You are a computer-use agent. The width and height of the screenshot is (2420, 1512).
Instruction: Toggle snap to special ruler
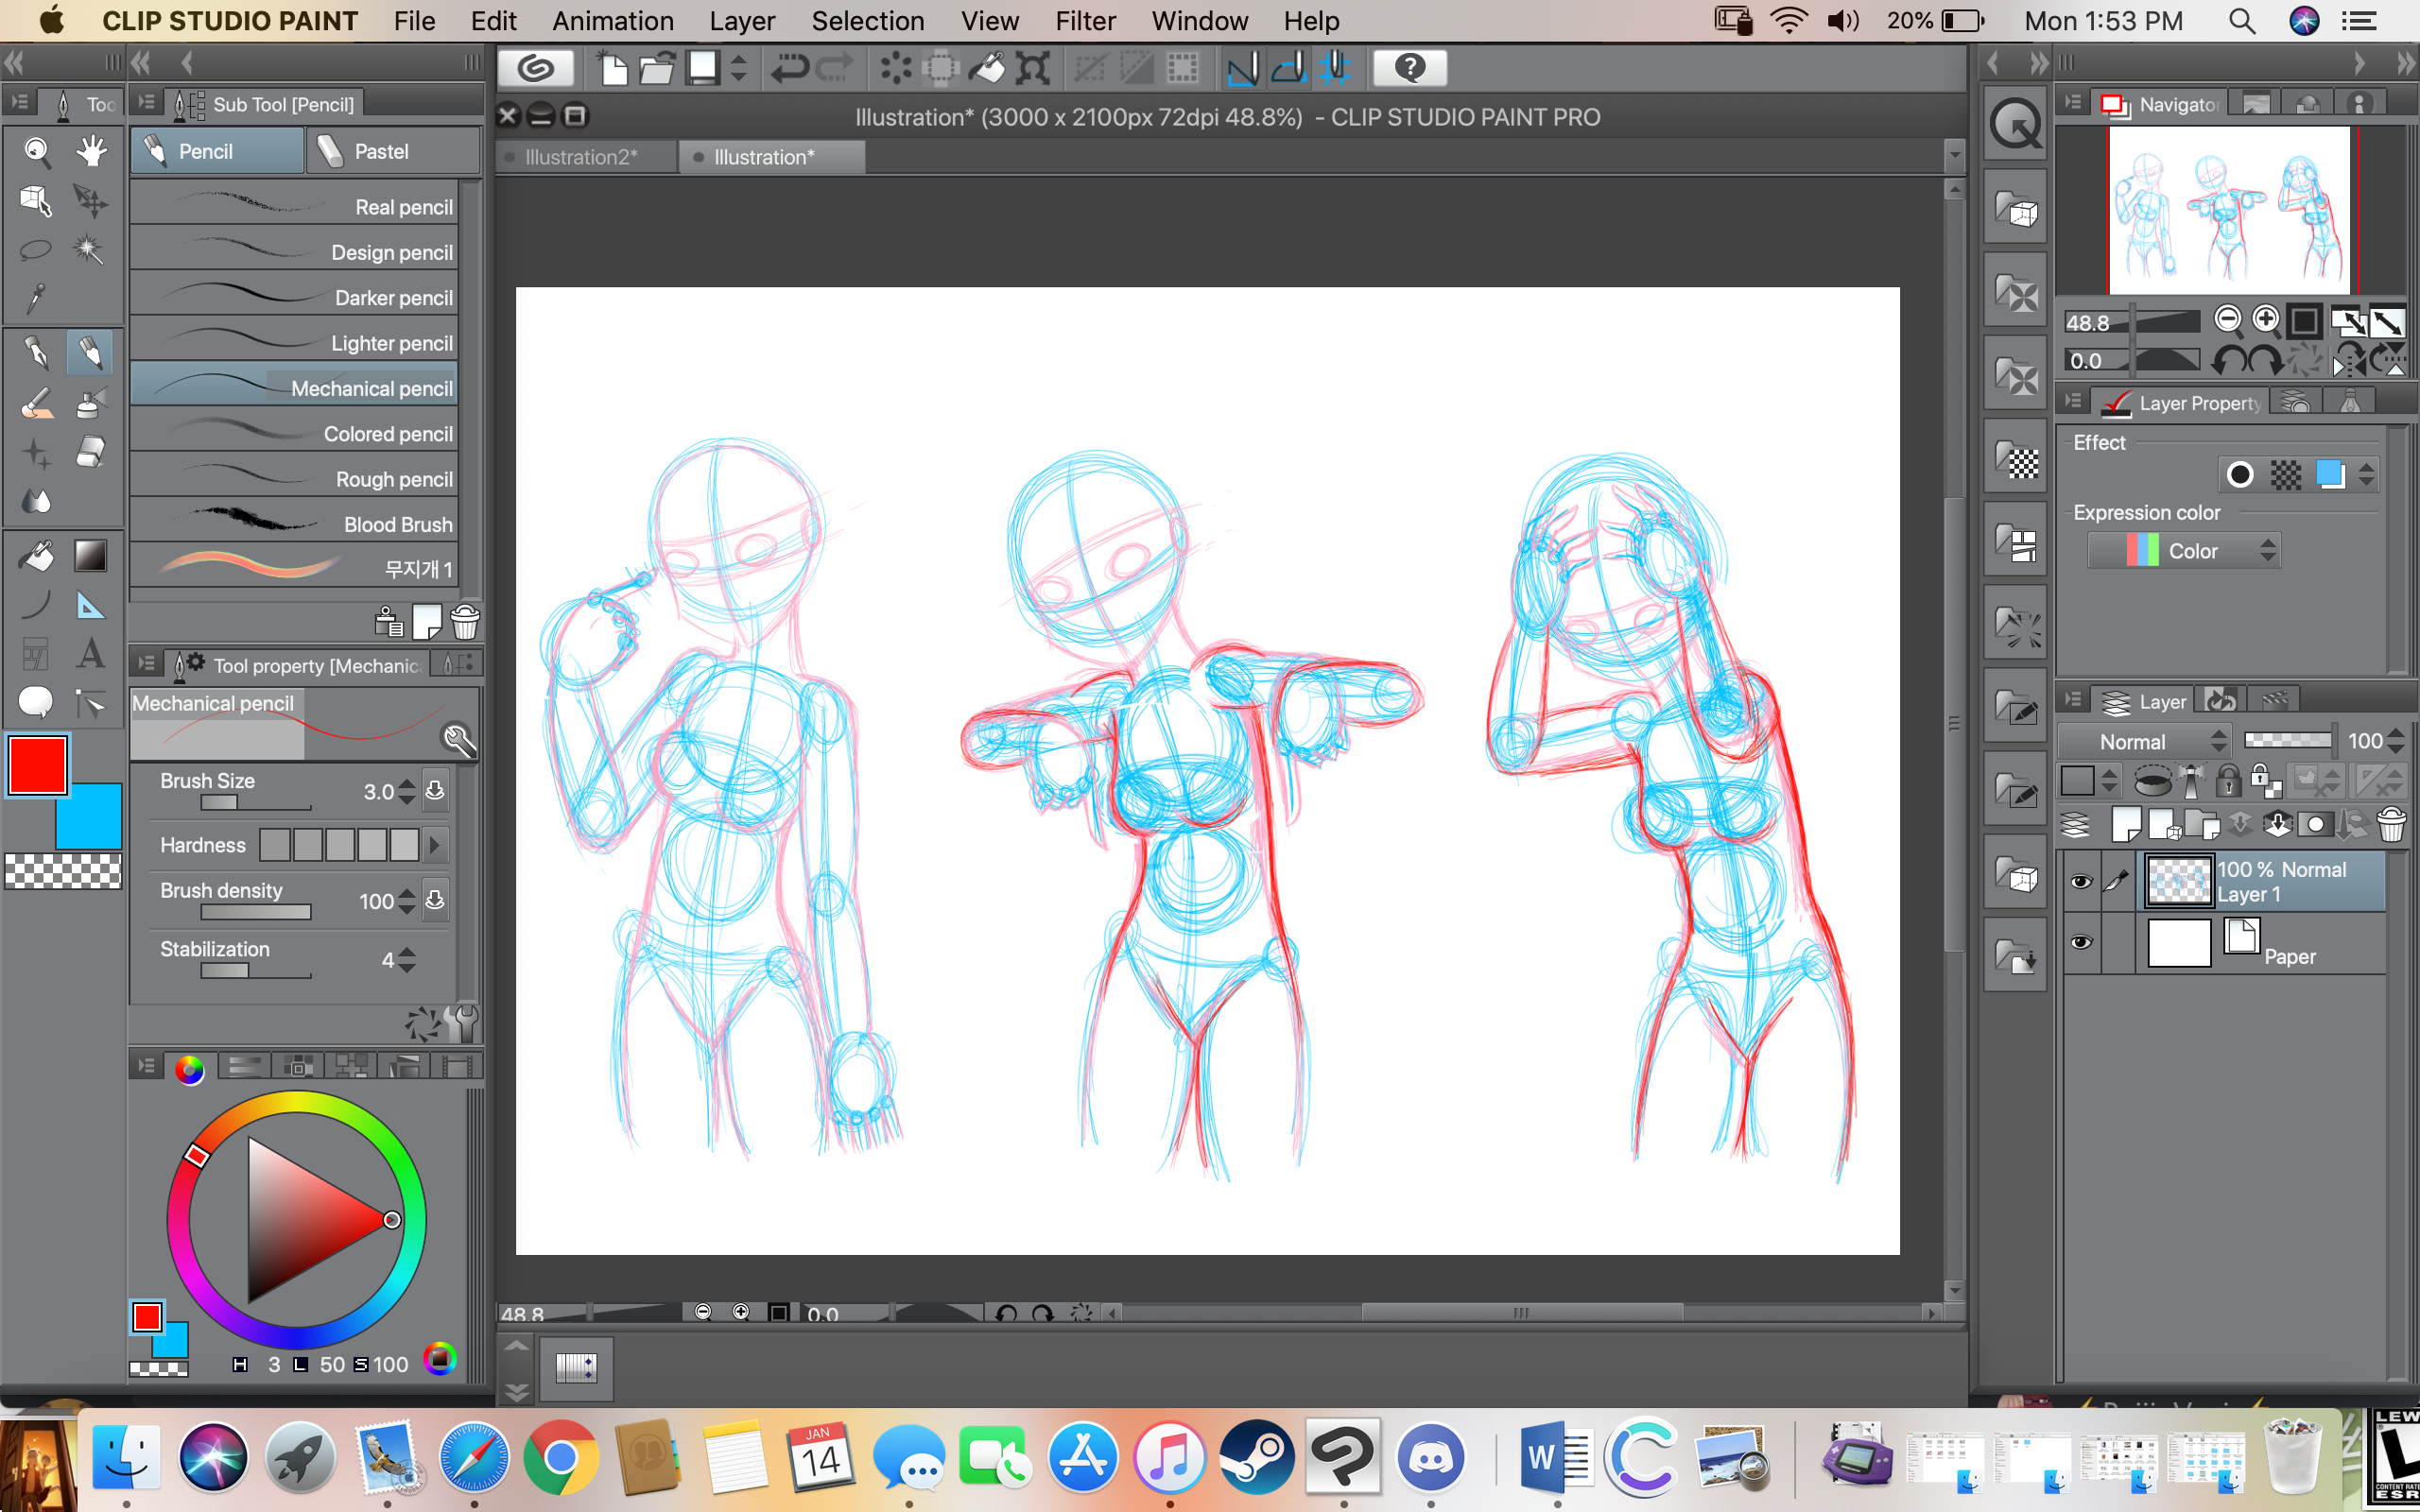[1288, 68]
